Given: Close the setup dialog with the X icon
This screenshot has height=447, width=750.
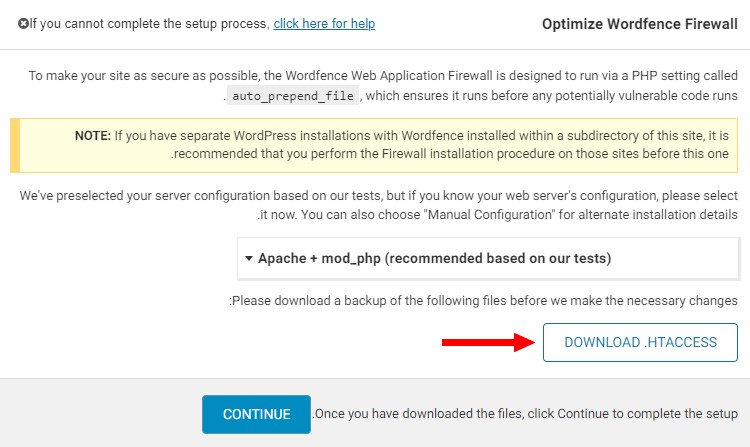Looking at the screenshot, I should 23,23.
